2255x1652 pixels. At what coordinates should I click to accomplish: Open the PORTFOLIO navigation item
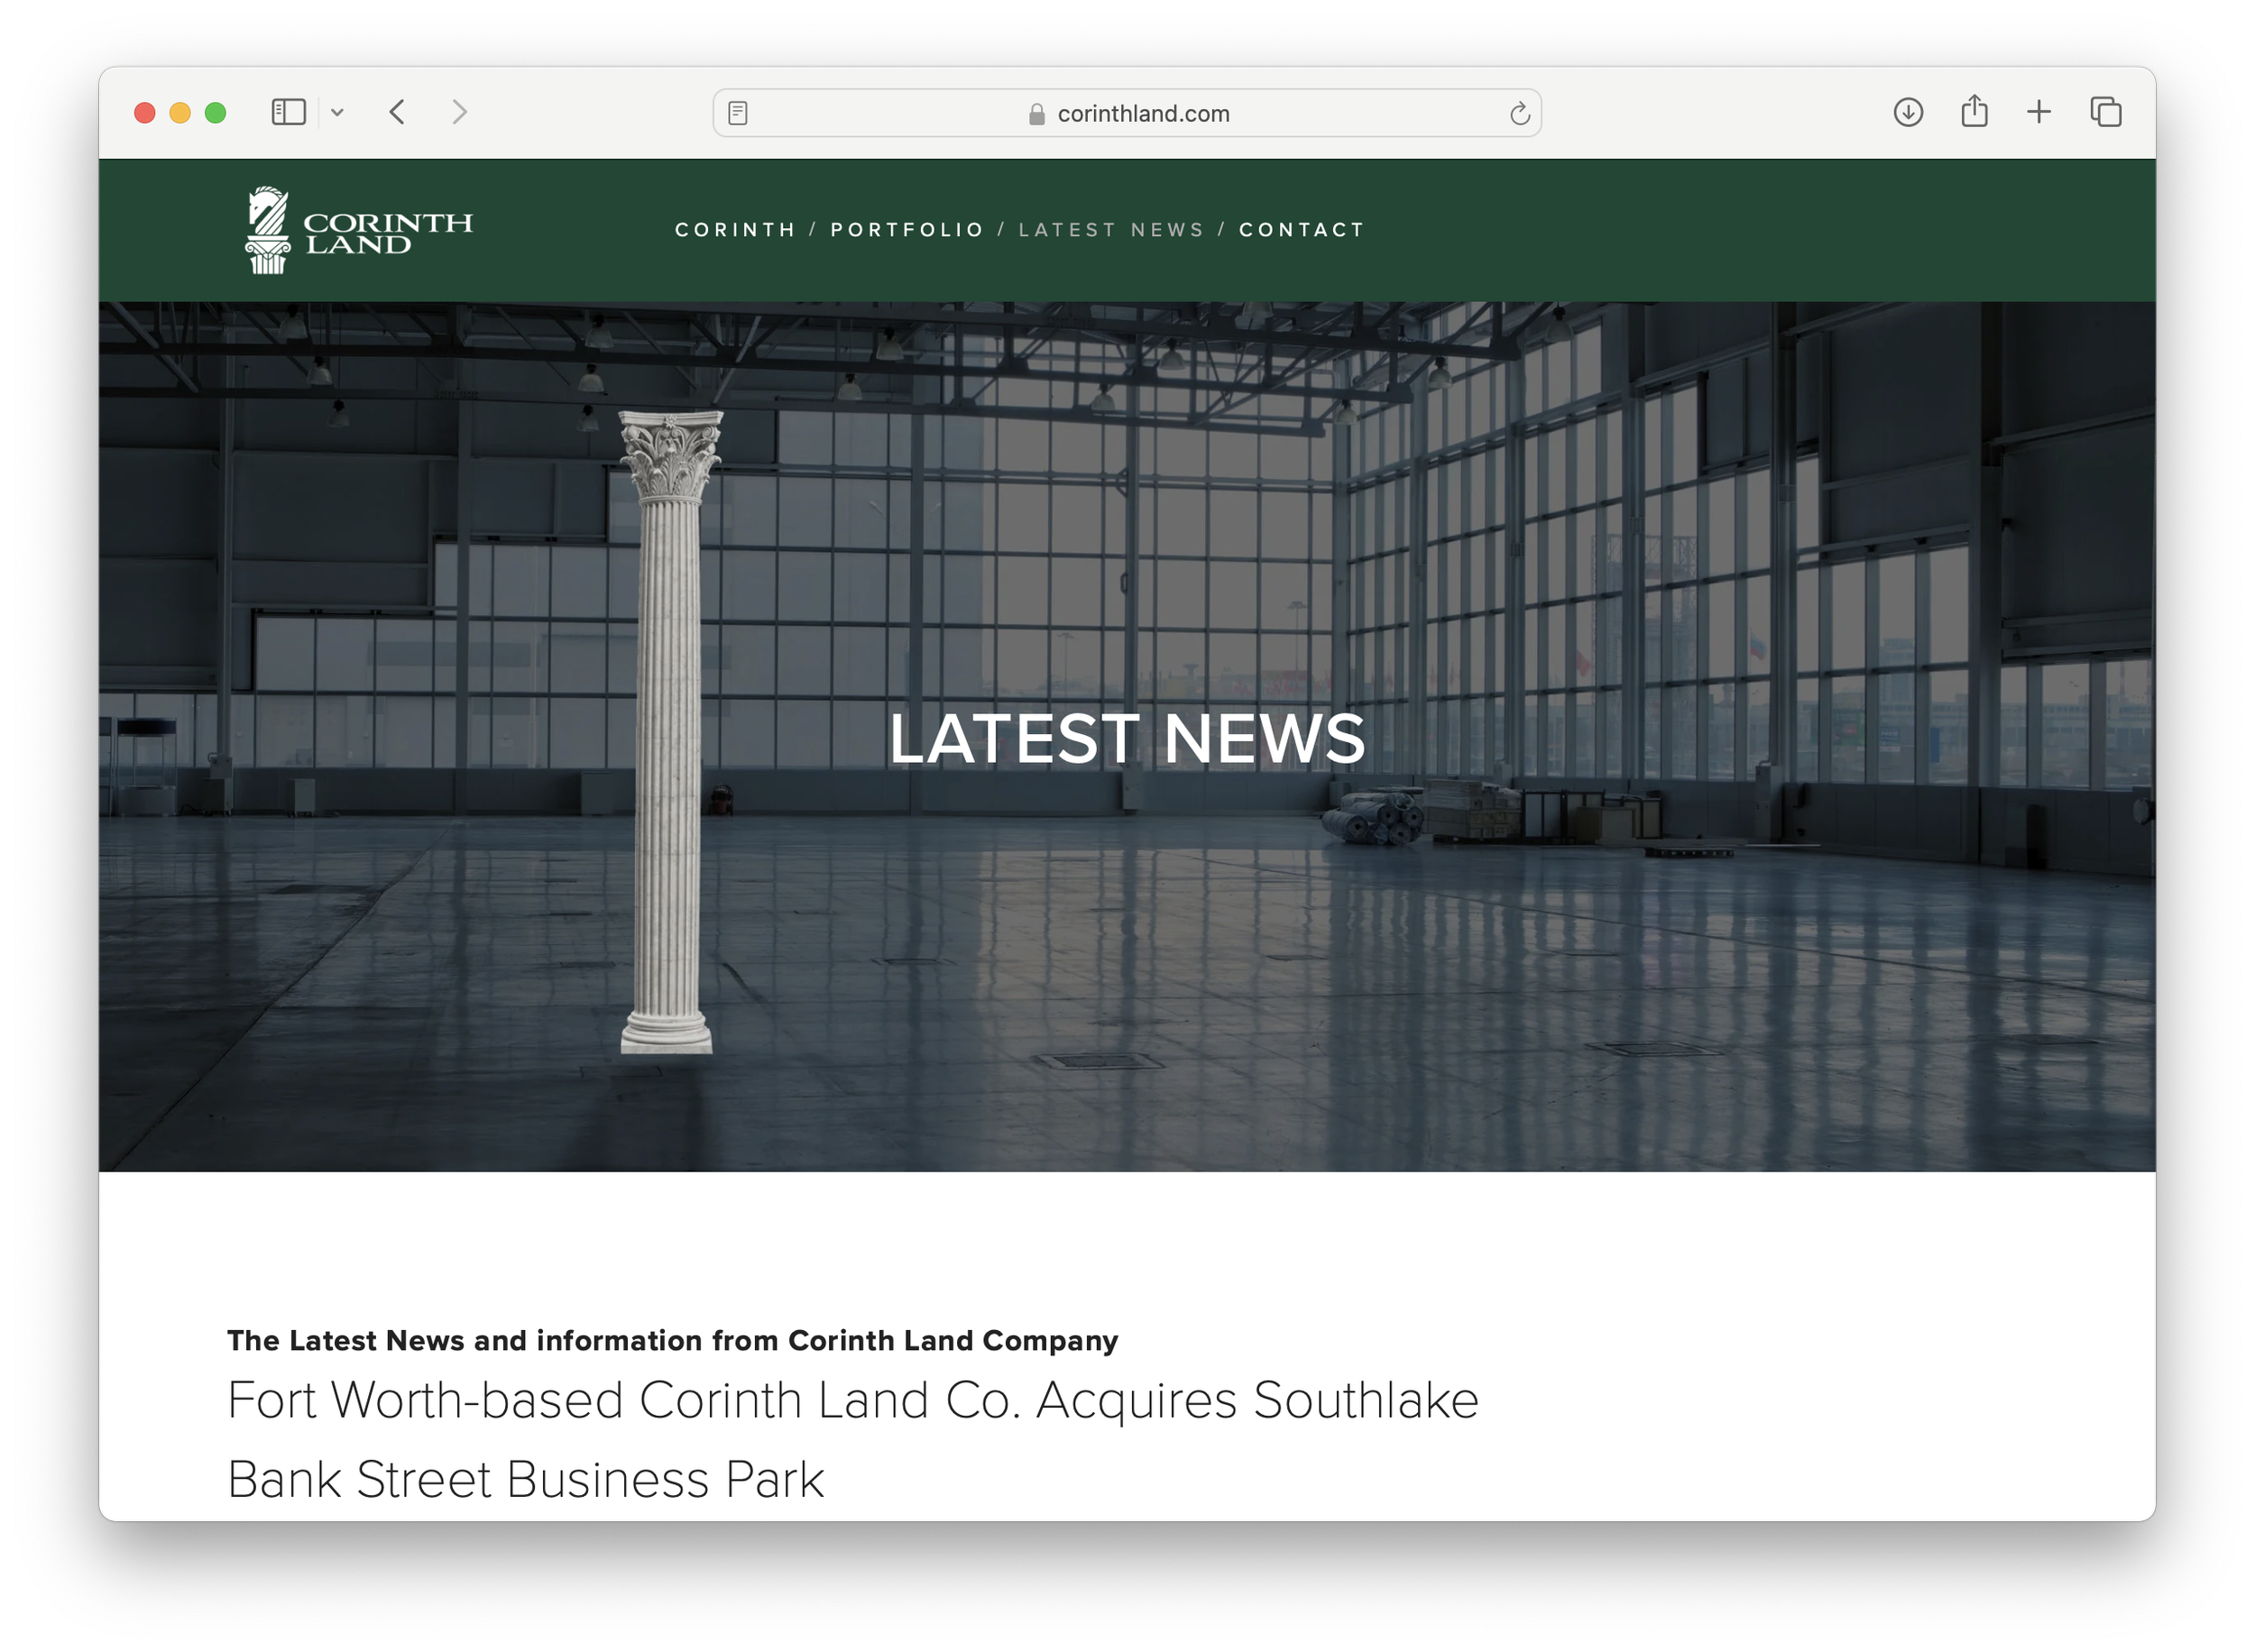[907, 230]
